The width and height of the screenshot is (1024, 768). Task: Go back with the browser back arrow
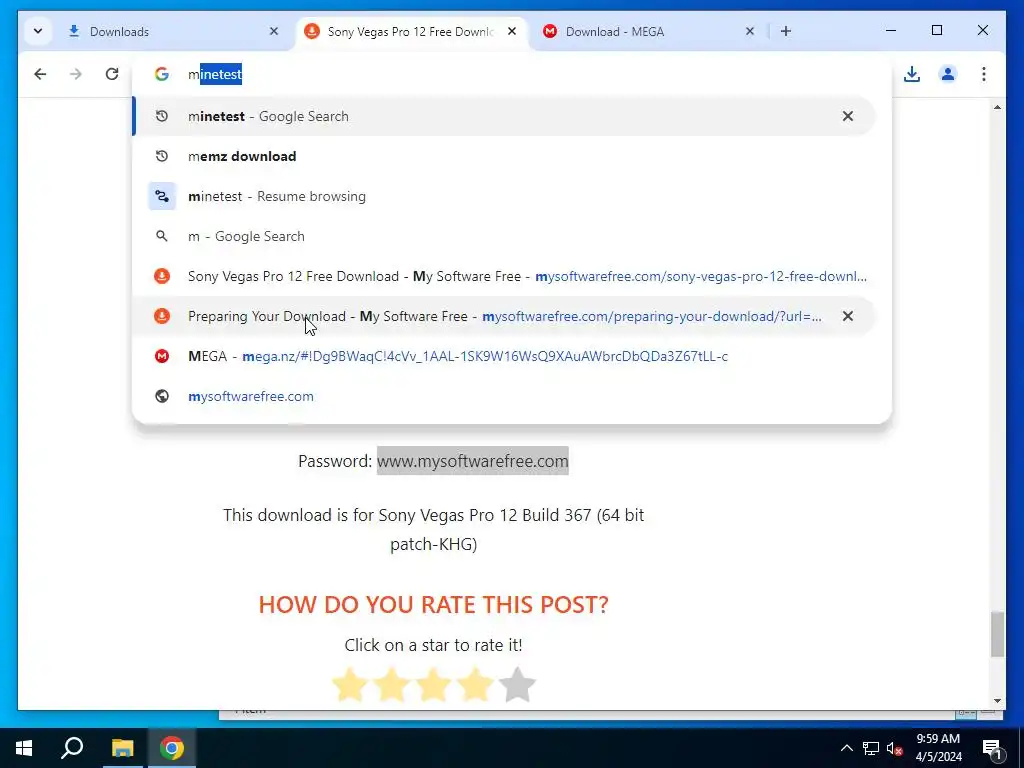40,74
